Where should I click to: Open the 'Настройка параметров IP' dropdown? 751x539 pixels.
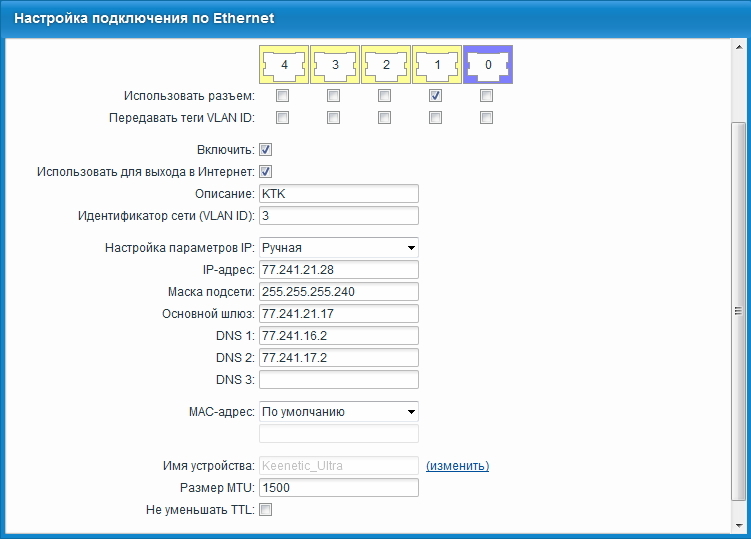[338, 247]
